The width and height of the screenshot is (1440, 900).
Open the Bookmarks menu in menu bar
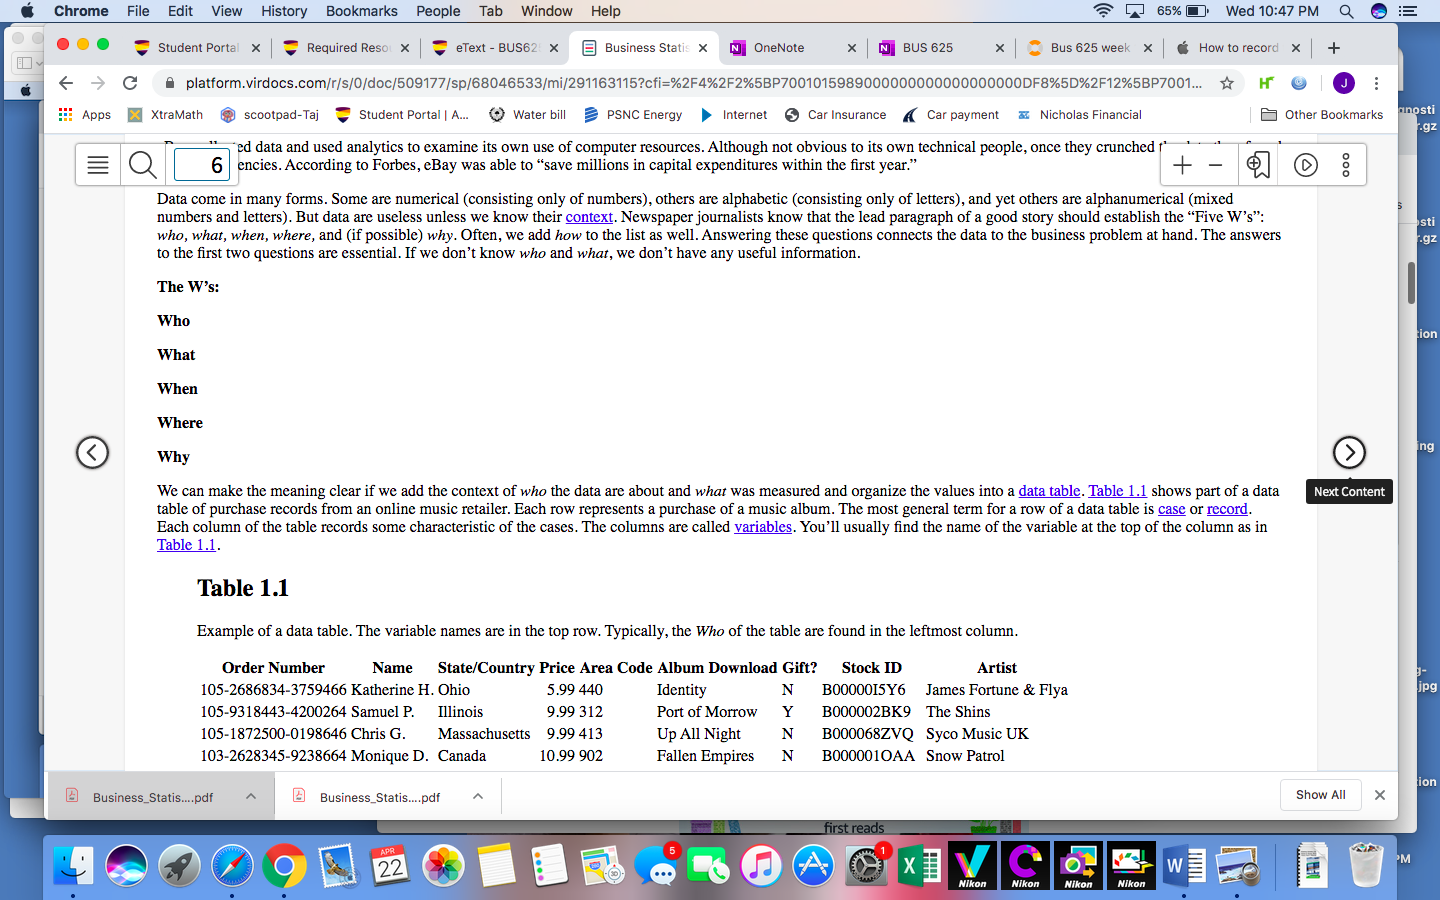coord(361,11)
